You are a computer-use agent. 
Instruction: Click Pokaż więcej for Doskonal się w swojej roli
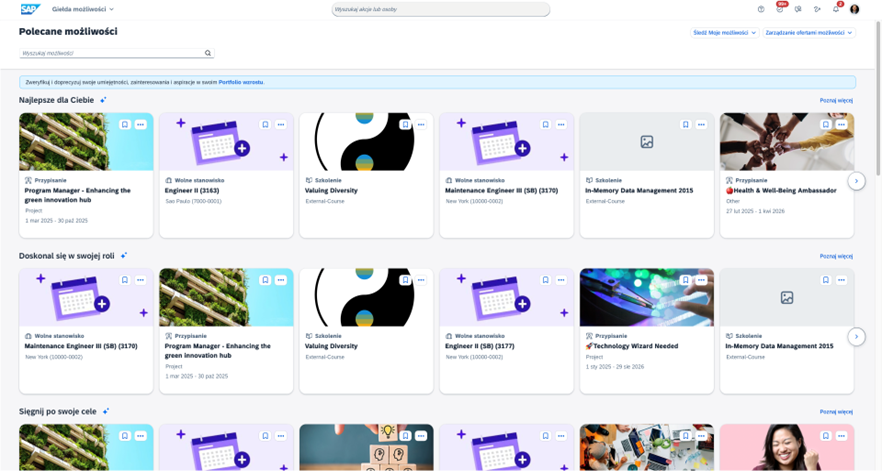(x=836, y=256)
